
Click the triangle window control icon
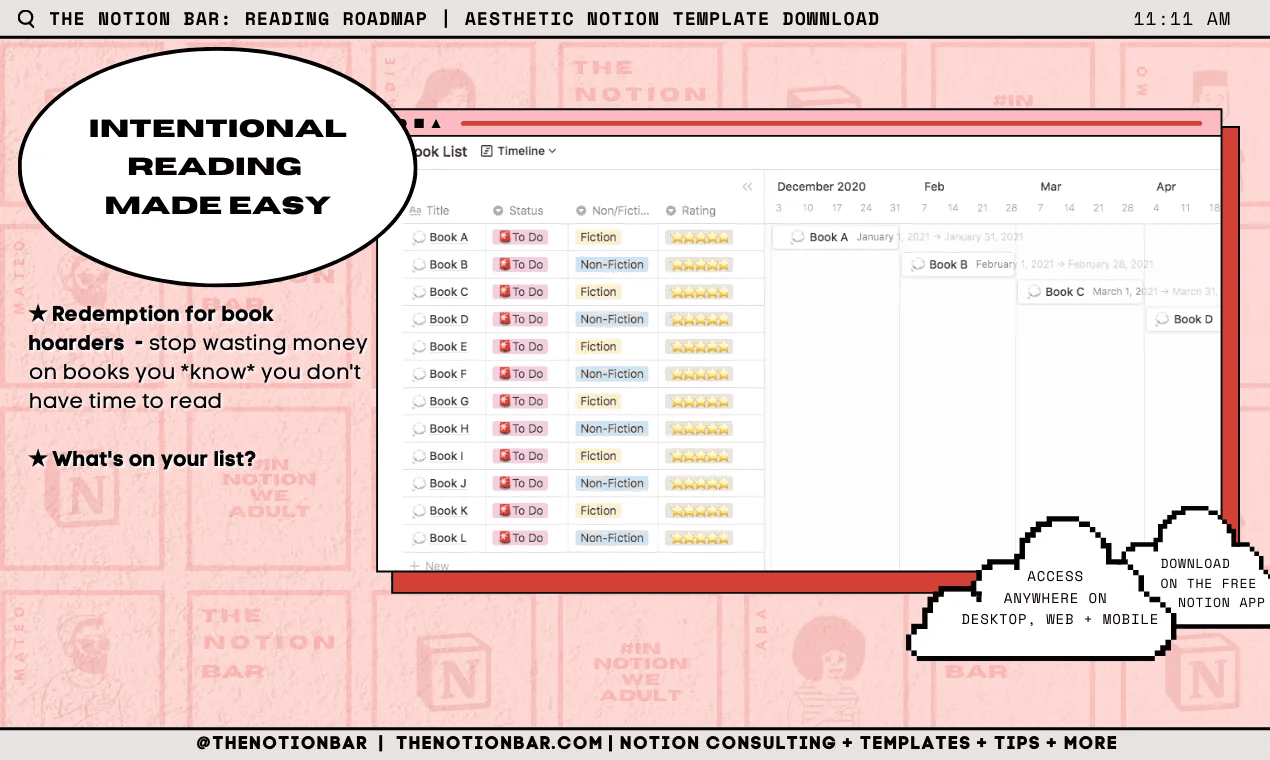coord(436,124)
